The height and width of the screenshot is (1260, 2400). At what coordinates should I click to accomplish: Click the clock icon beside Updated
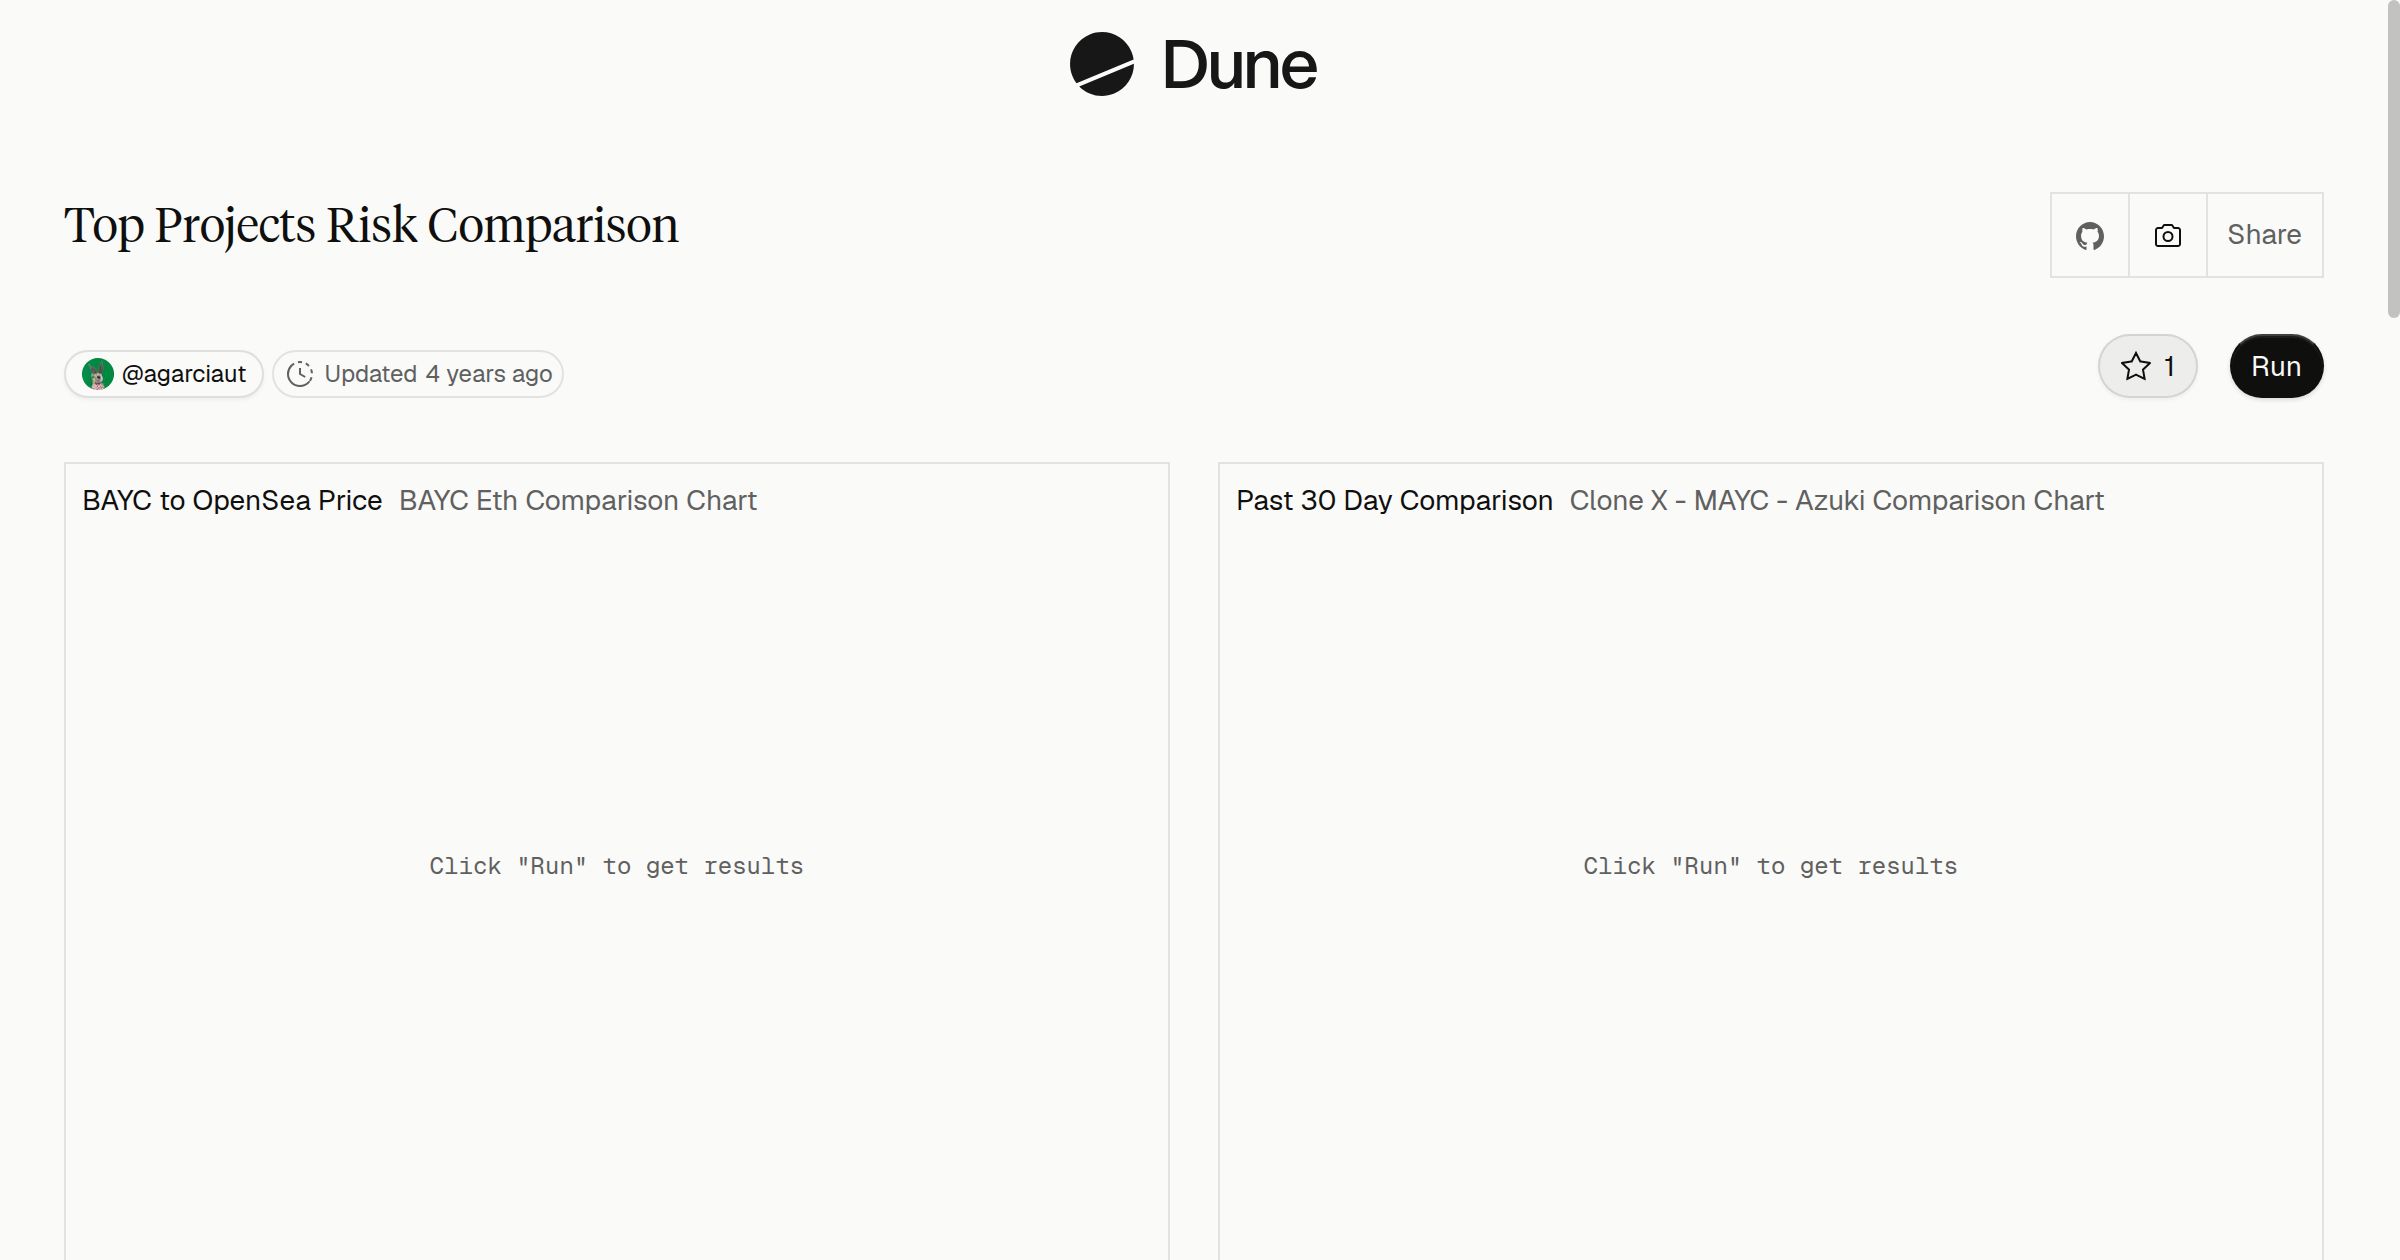(x=300, y=374)
